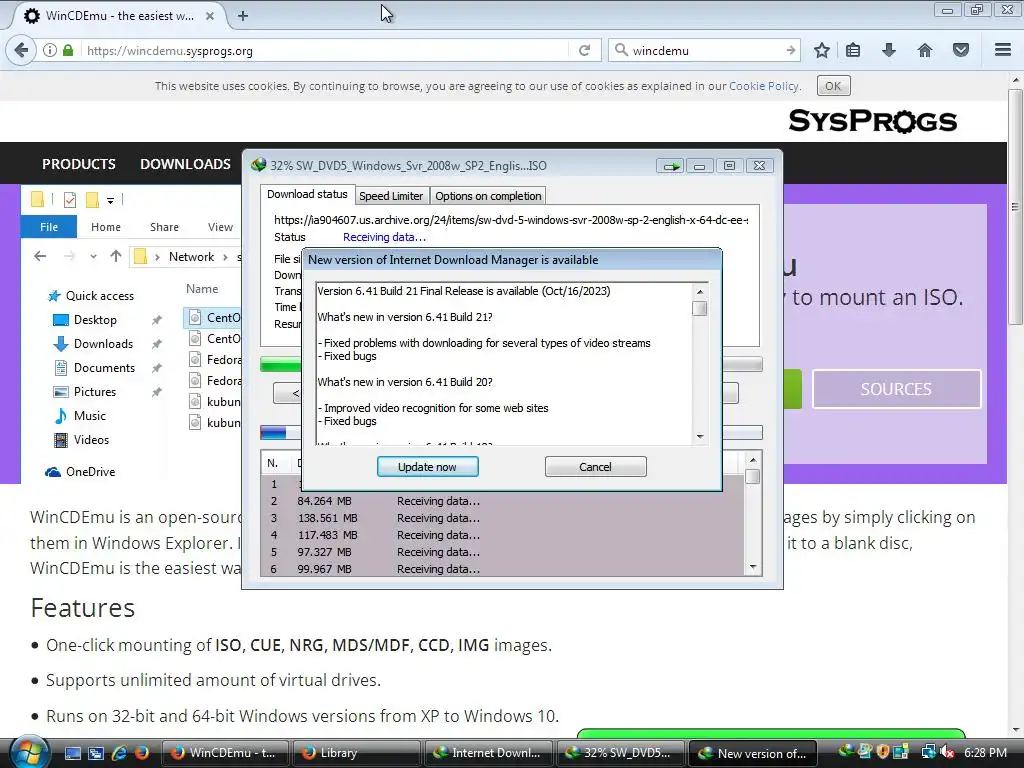The image size is (1024, 768).
Task: Bookmark this page with the star icon
Action: pos(822,50)
